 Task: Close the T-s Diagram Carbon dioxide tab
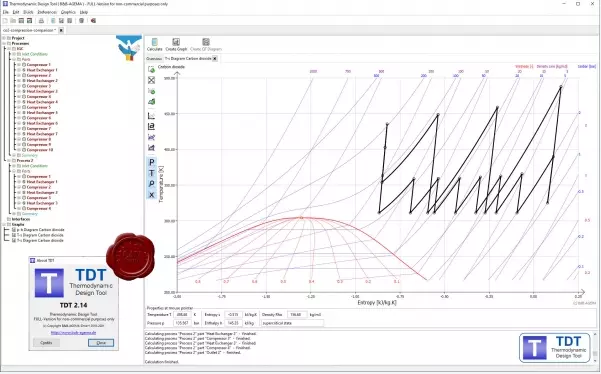pyautogui.click(x=215, y=59)
